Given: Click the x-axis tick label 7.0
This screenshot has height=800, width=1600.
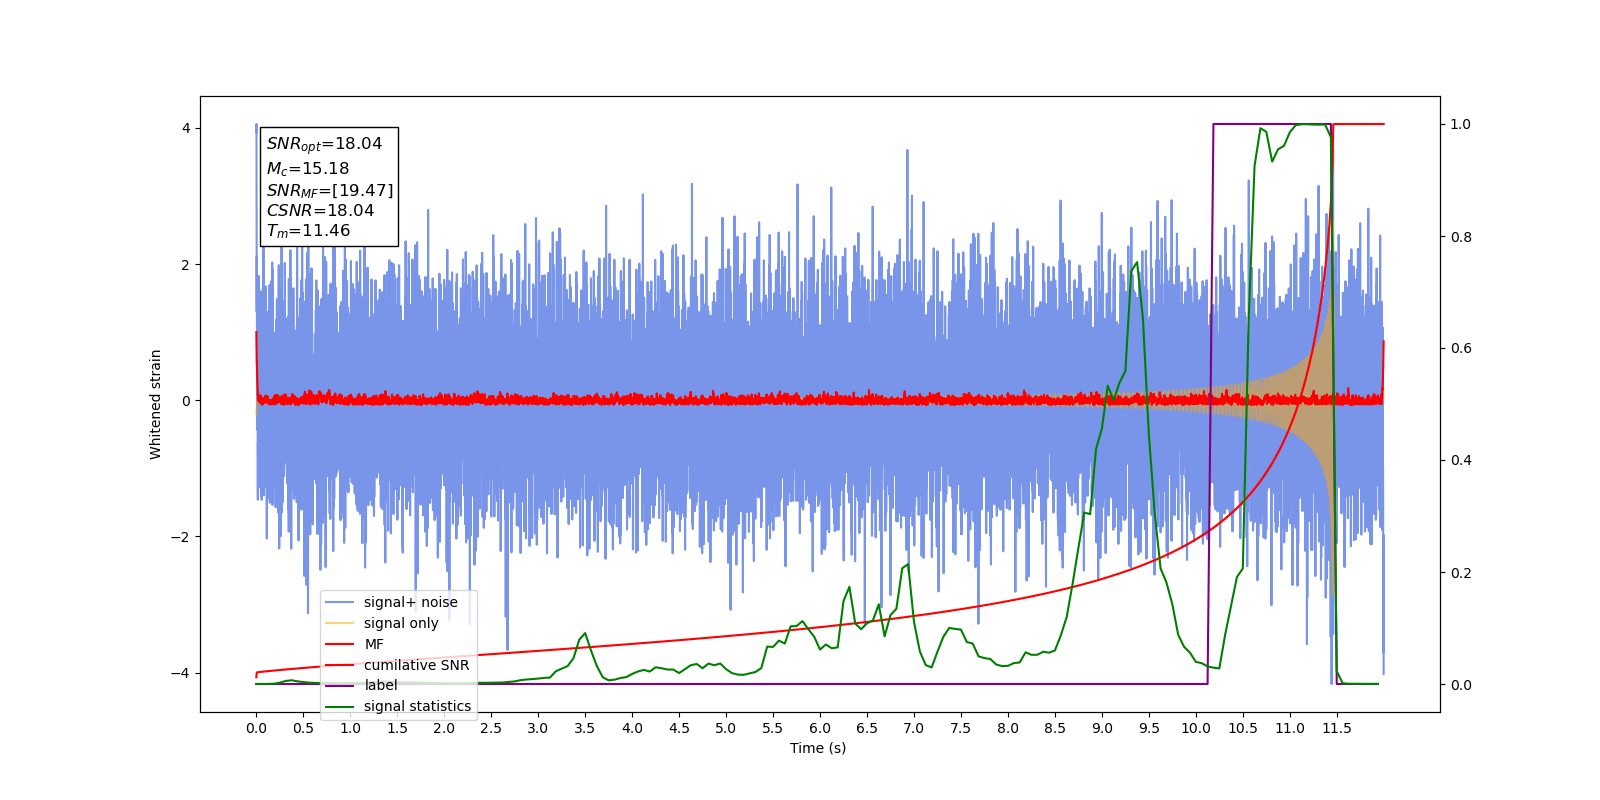Looking at the screenshot, I should coord(914,728).
